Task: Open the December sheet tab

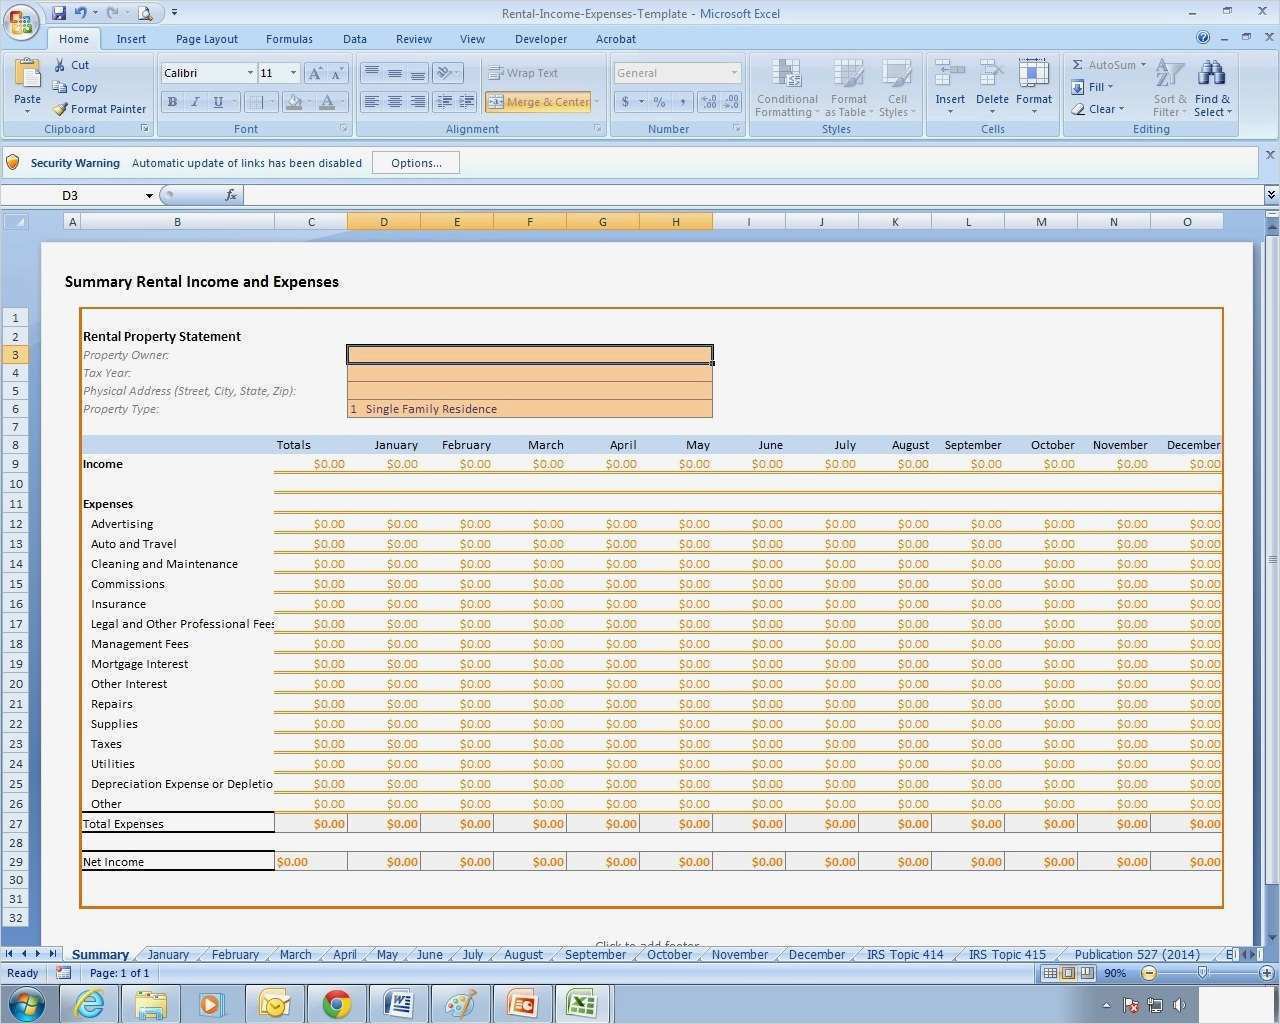Action: pyautogui.click(x=816, y=954)
